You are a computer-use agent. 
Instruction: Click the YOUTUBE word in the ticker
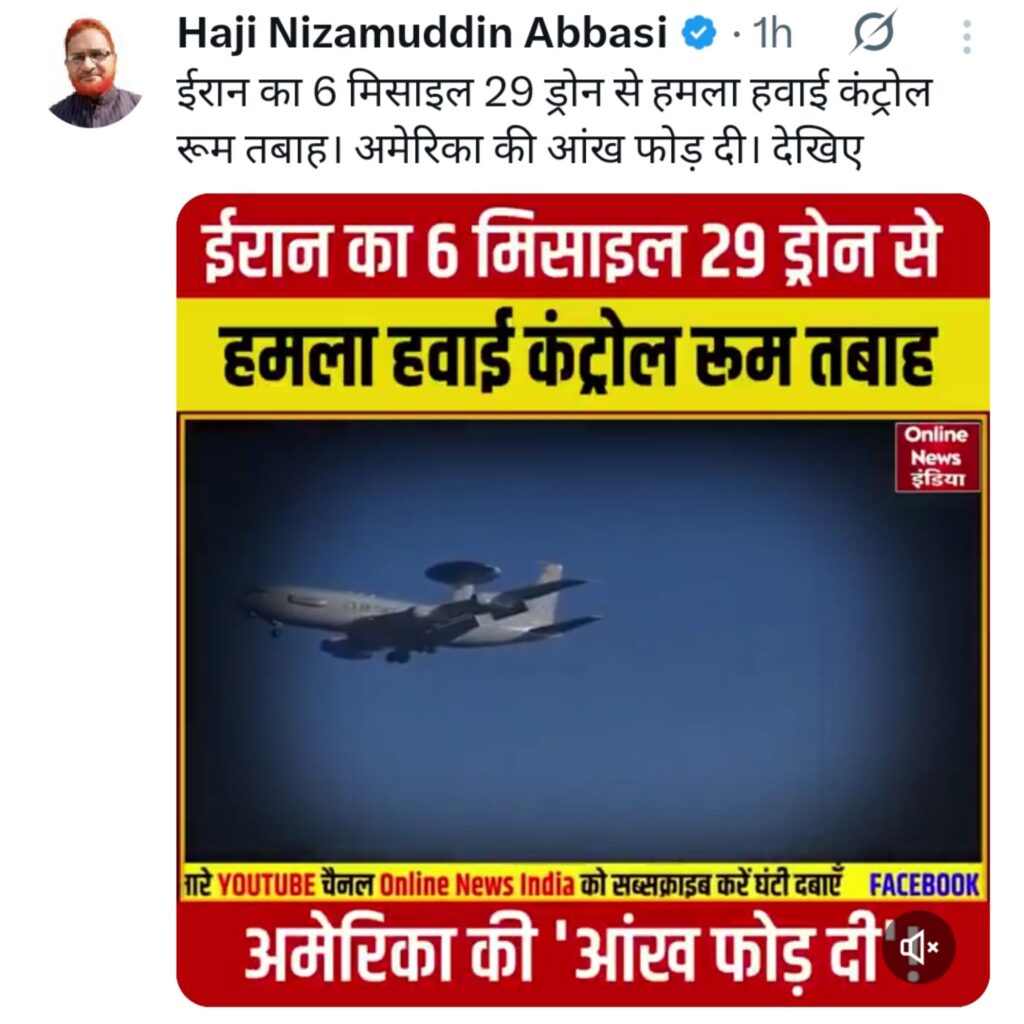pos(266,885)
